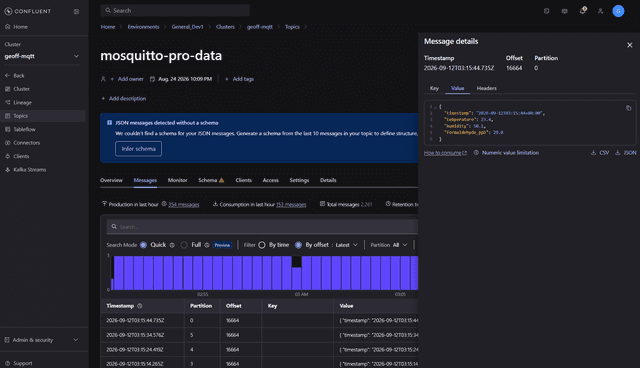This screenshot has height=368, width=640.
Task: Show the message Headers tab
Action: [487, 88]
